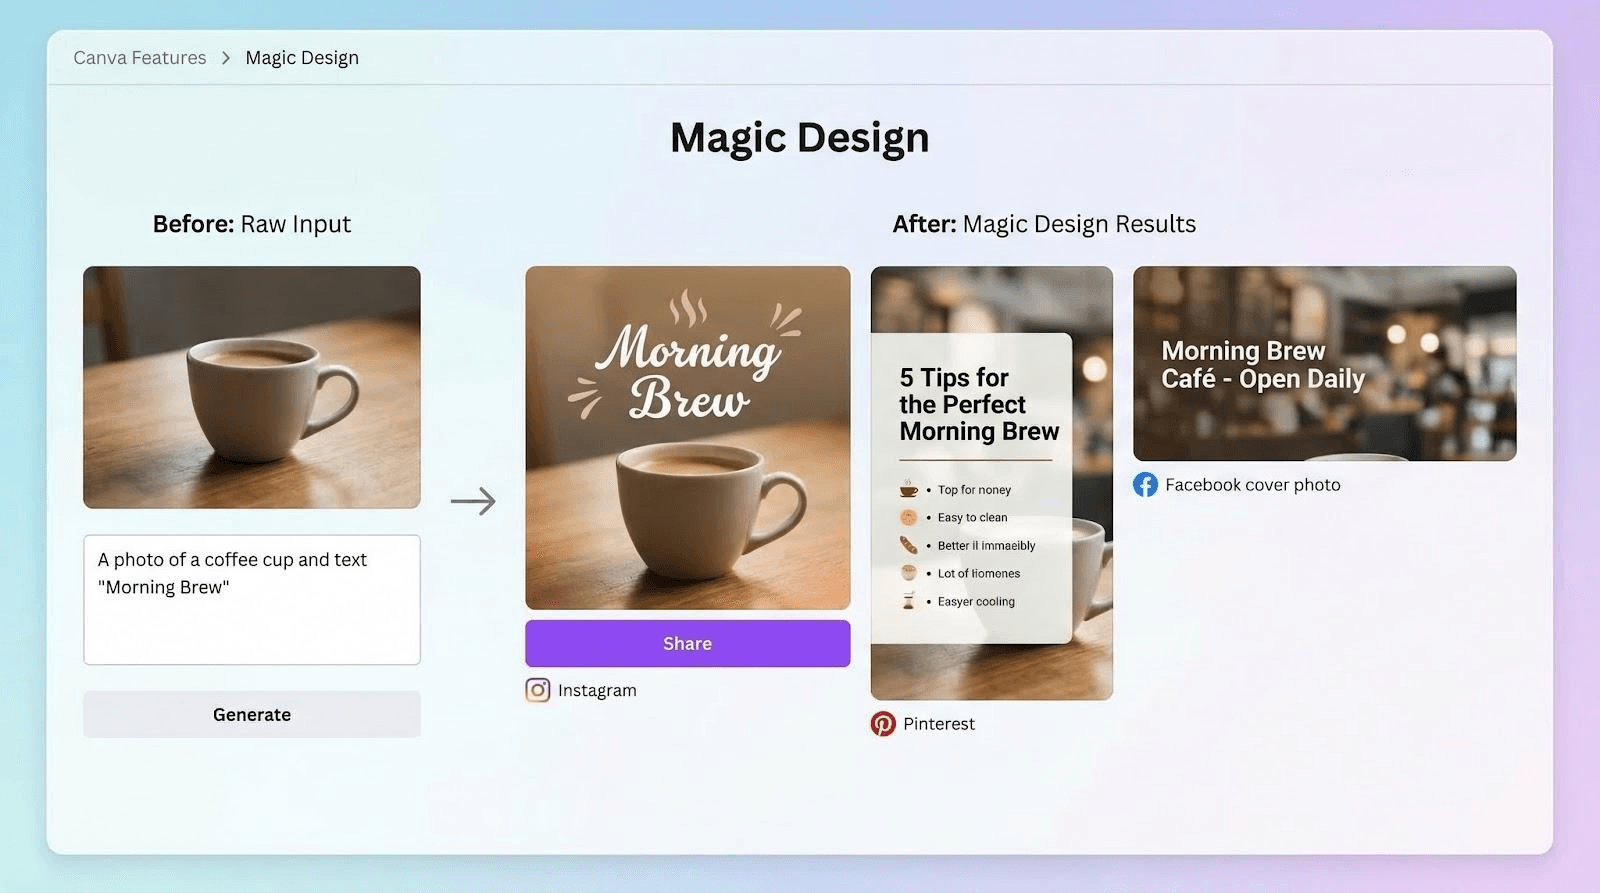This screenshot has width=1600, height=893.
Task: Open Canva Features breadcrumb link
Action: click(x=140, y=58)
